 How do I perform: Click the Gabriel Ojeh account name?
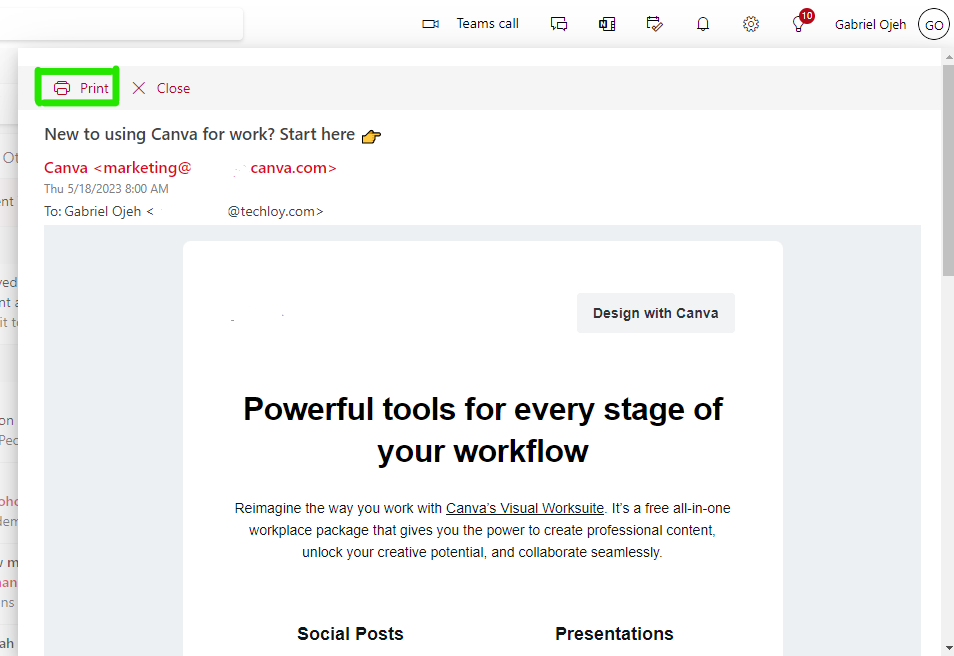870,24
